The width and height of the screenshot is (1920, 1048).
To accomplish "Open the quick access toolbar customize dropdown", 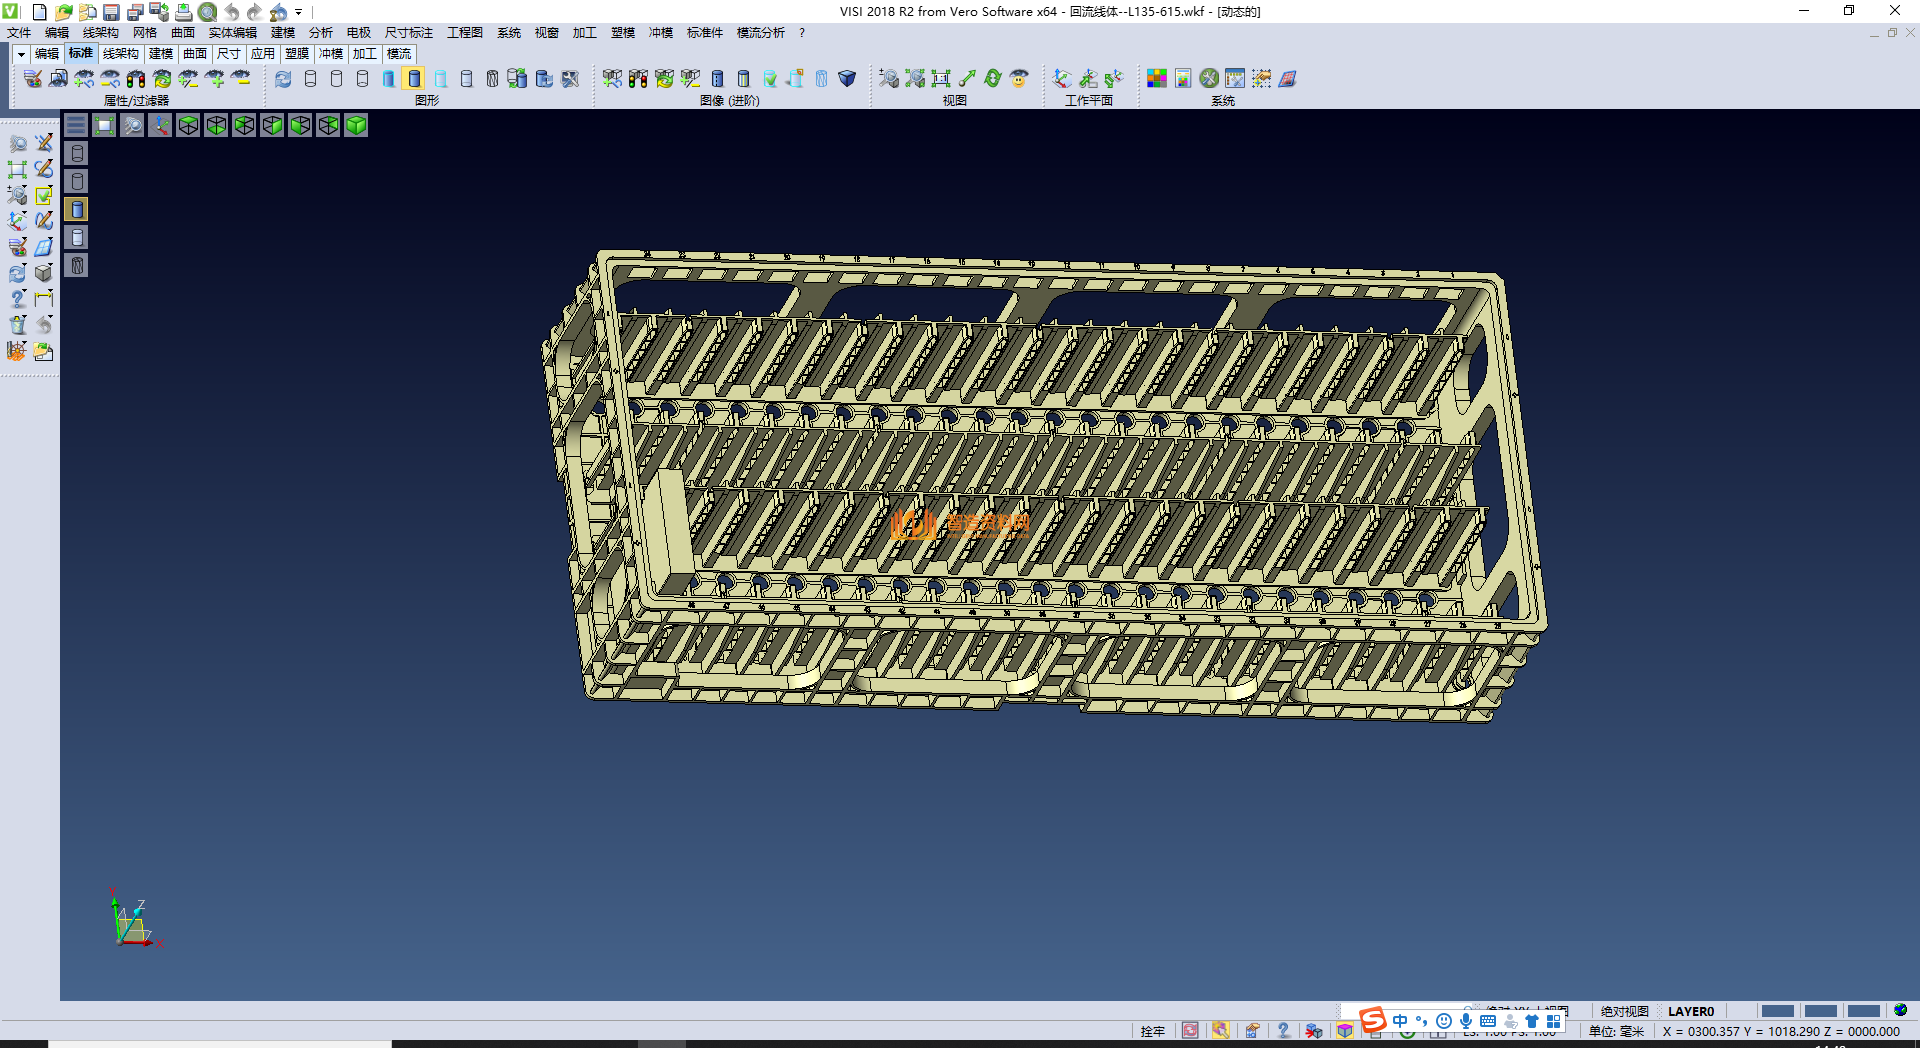I will 298,12.
